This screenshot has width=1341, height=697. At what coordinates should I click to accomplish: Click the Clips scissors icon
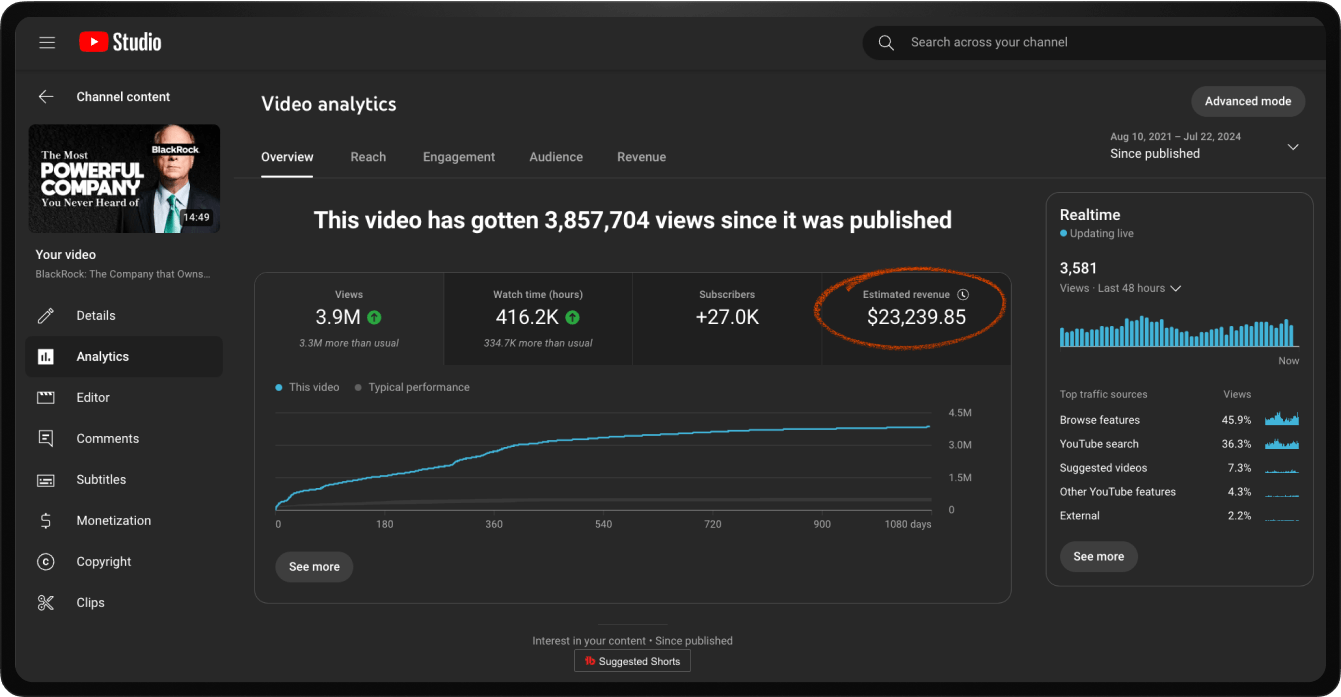pos(46,603)
